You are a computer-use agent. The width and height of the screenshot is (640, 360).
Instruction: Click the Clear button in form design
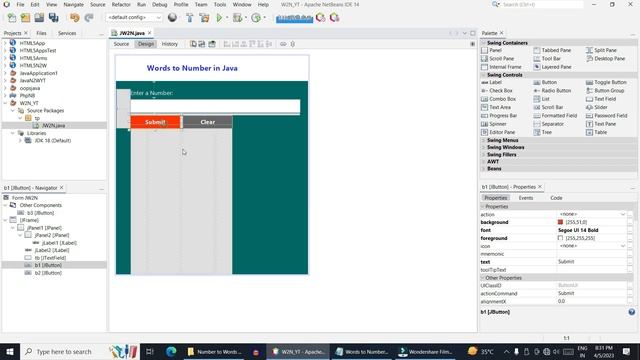[x=207, y=122]
